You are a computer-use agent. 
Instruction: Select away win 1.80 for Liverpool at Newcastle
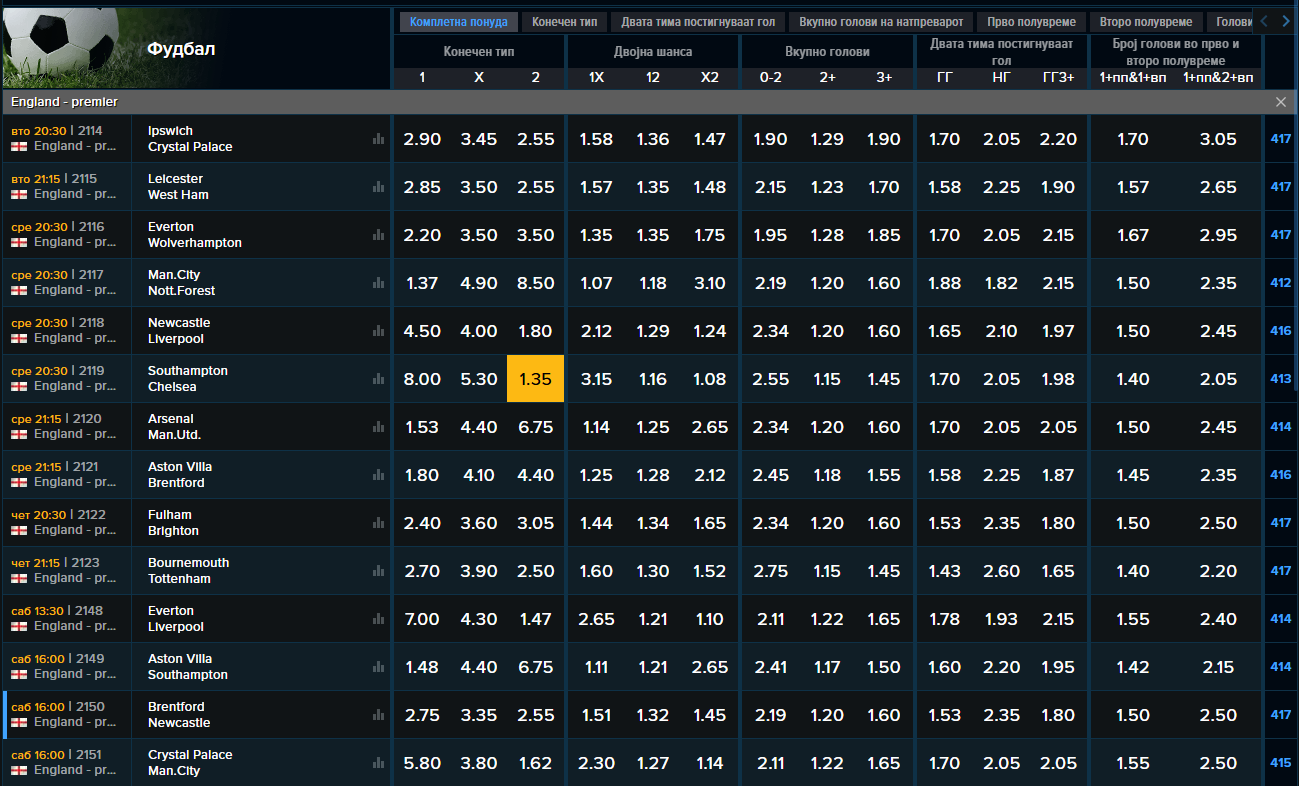pyautogui.click(x=536, y=331)
